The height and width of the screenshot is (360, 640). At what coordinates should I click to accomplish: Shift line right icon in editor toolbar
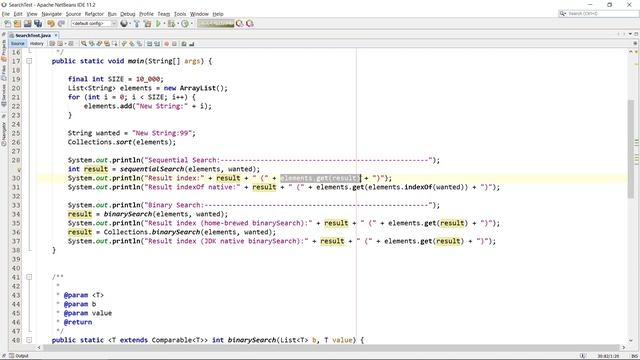point(157,43)
